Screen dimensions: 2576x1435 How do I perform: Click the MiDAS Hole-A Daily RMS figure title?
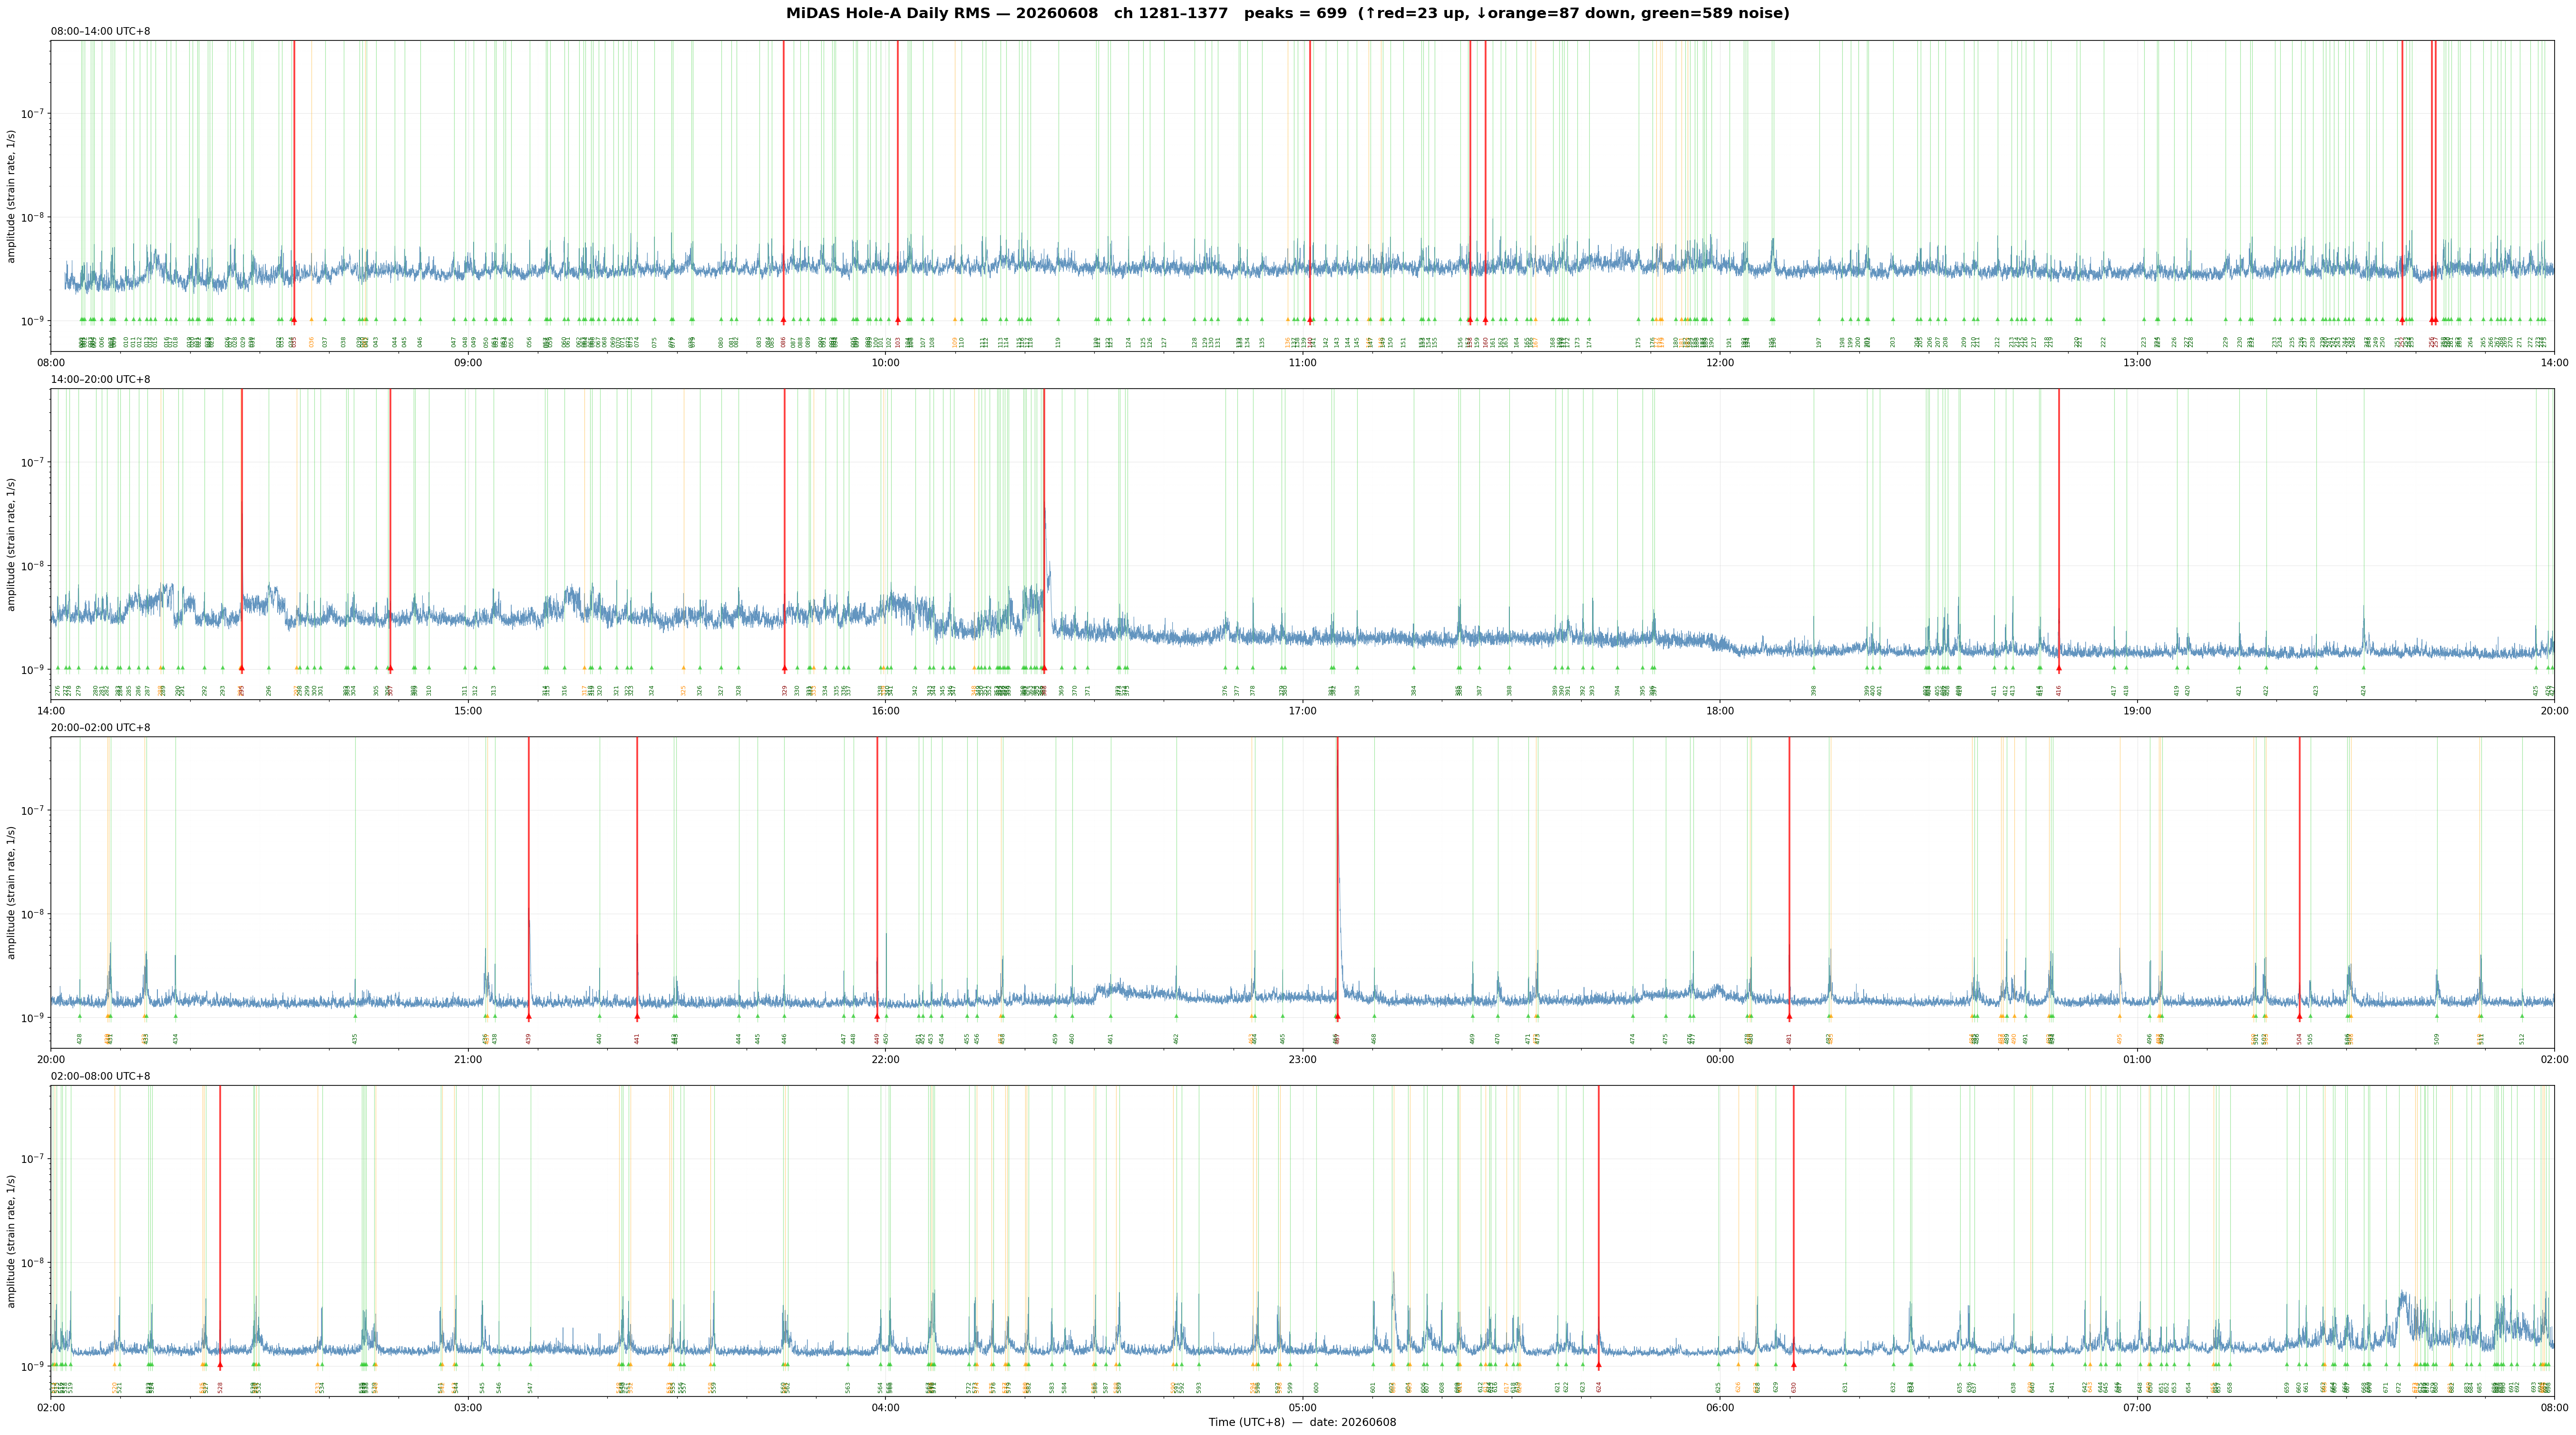(1287, 13)
